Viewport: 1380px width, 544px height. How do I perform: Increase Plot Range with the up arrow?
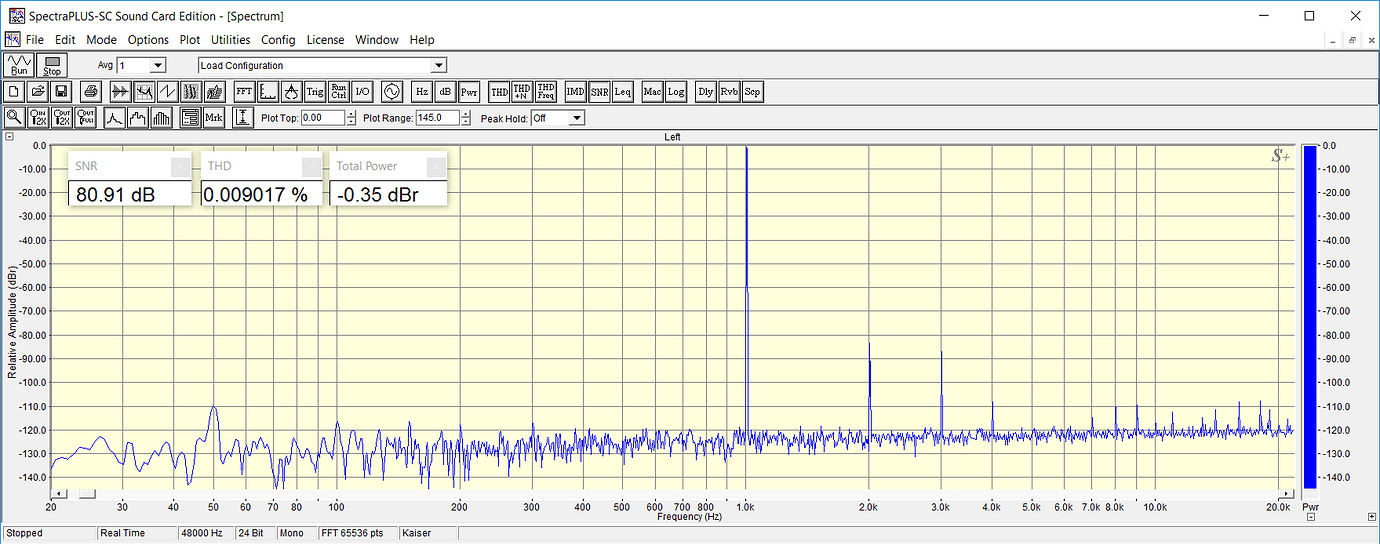click(465, 114)
